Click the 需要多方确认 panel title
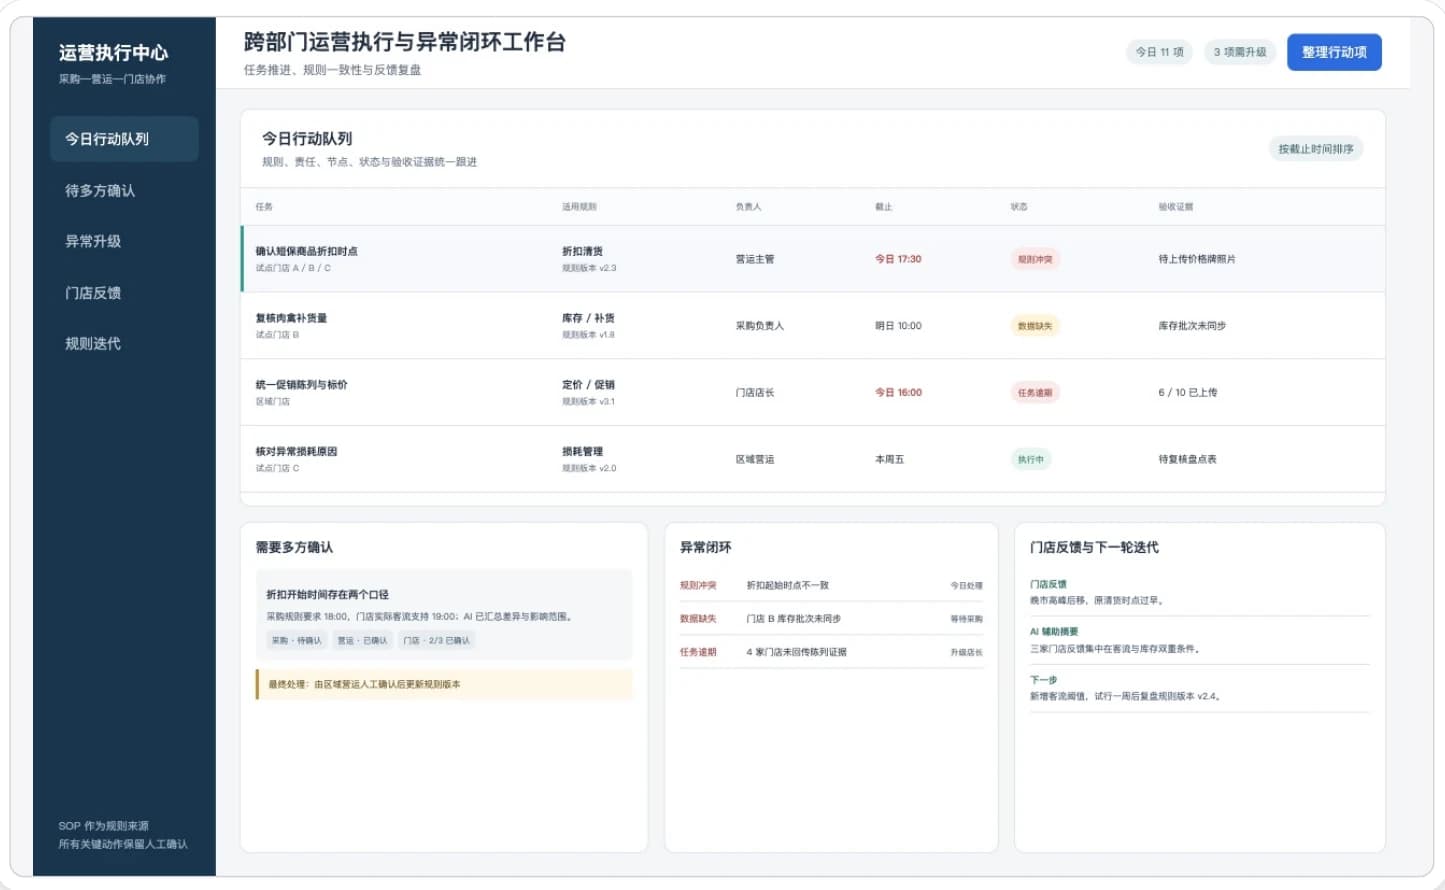 (294, 547)
